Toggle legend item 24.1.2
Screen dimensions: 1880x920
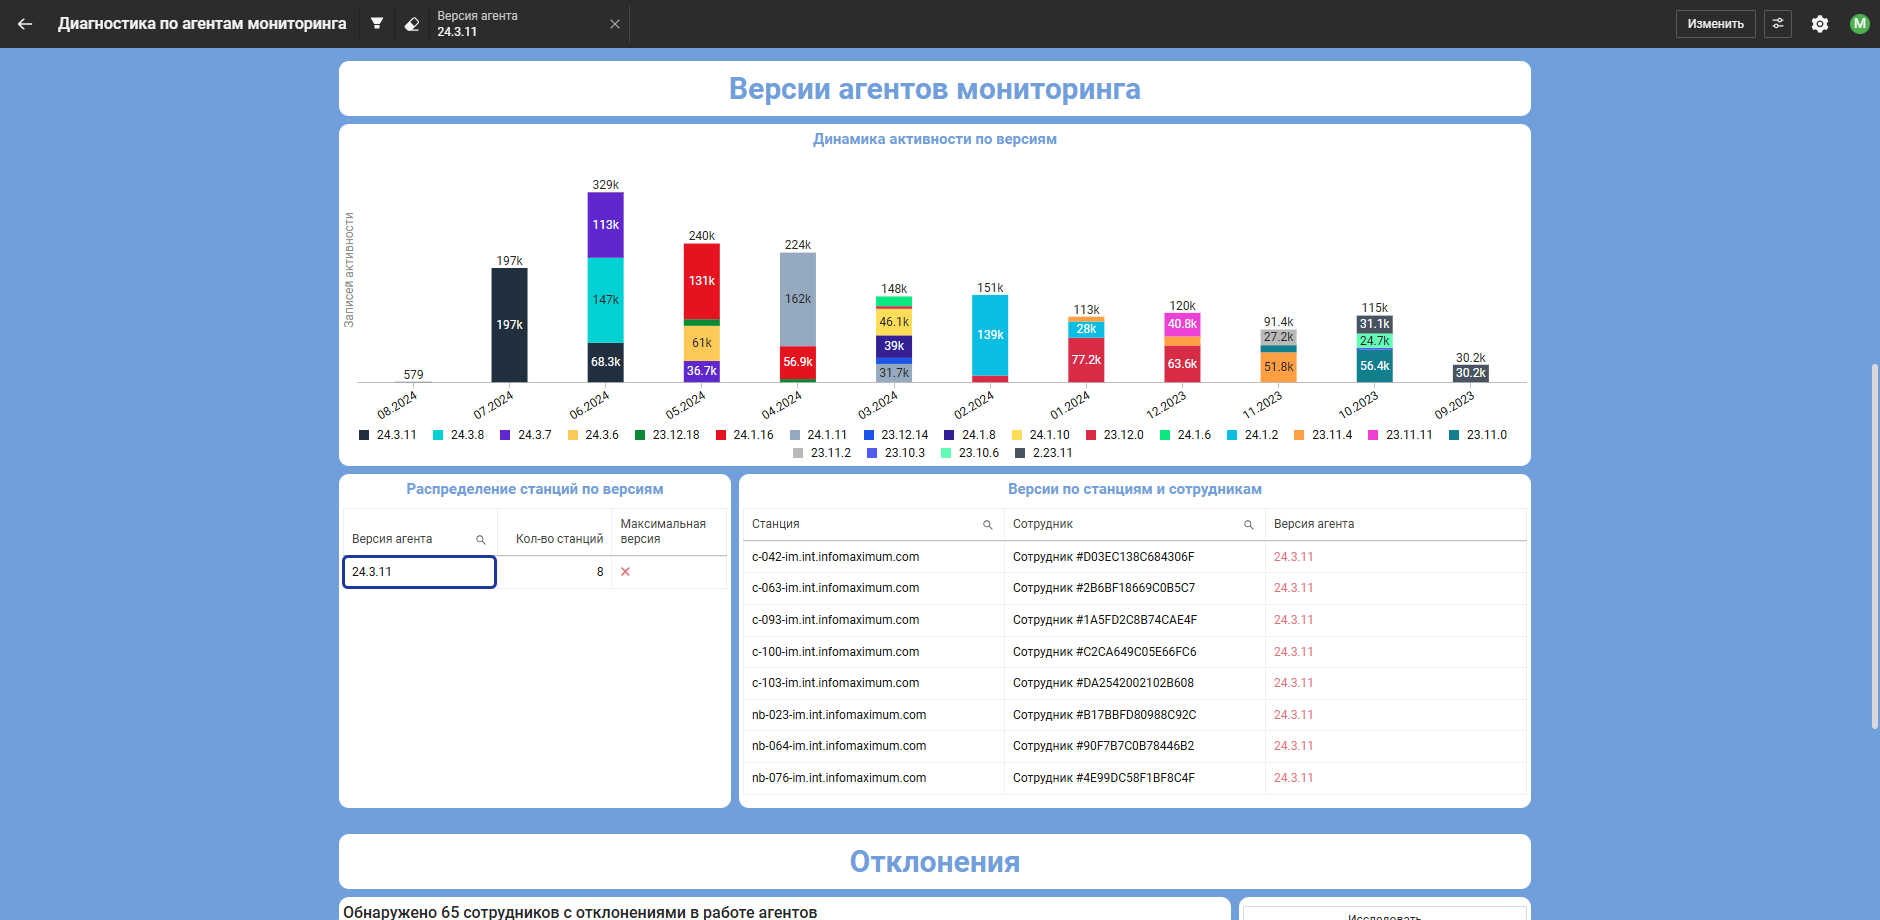tap(1253, 435)
